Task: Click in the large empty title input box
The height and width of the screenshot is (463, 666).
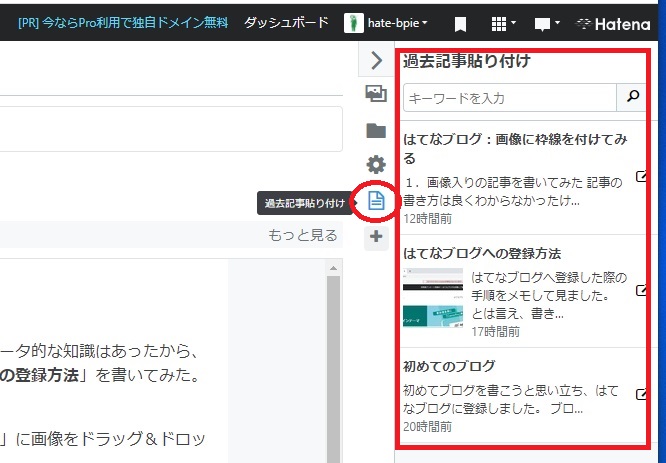Action: pos(171,129)
